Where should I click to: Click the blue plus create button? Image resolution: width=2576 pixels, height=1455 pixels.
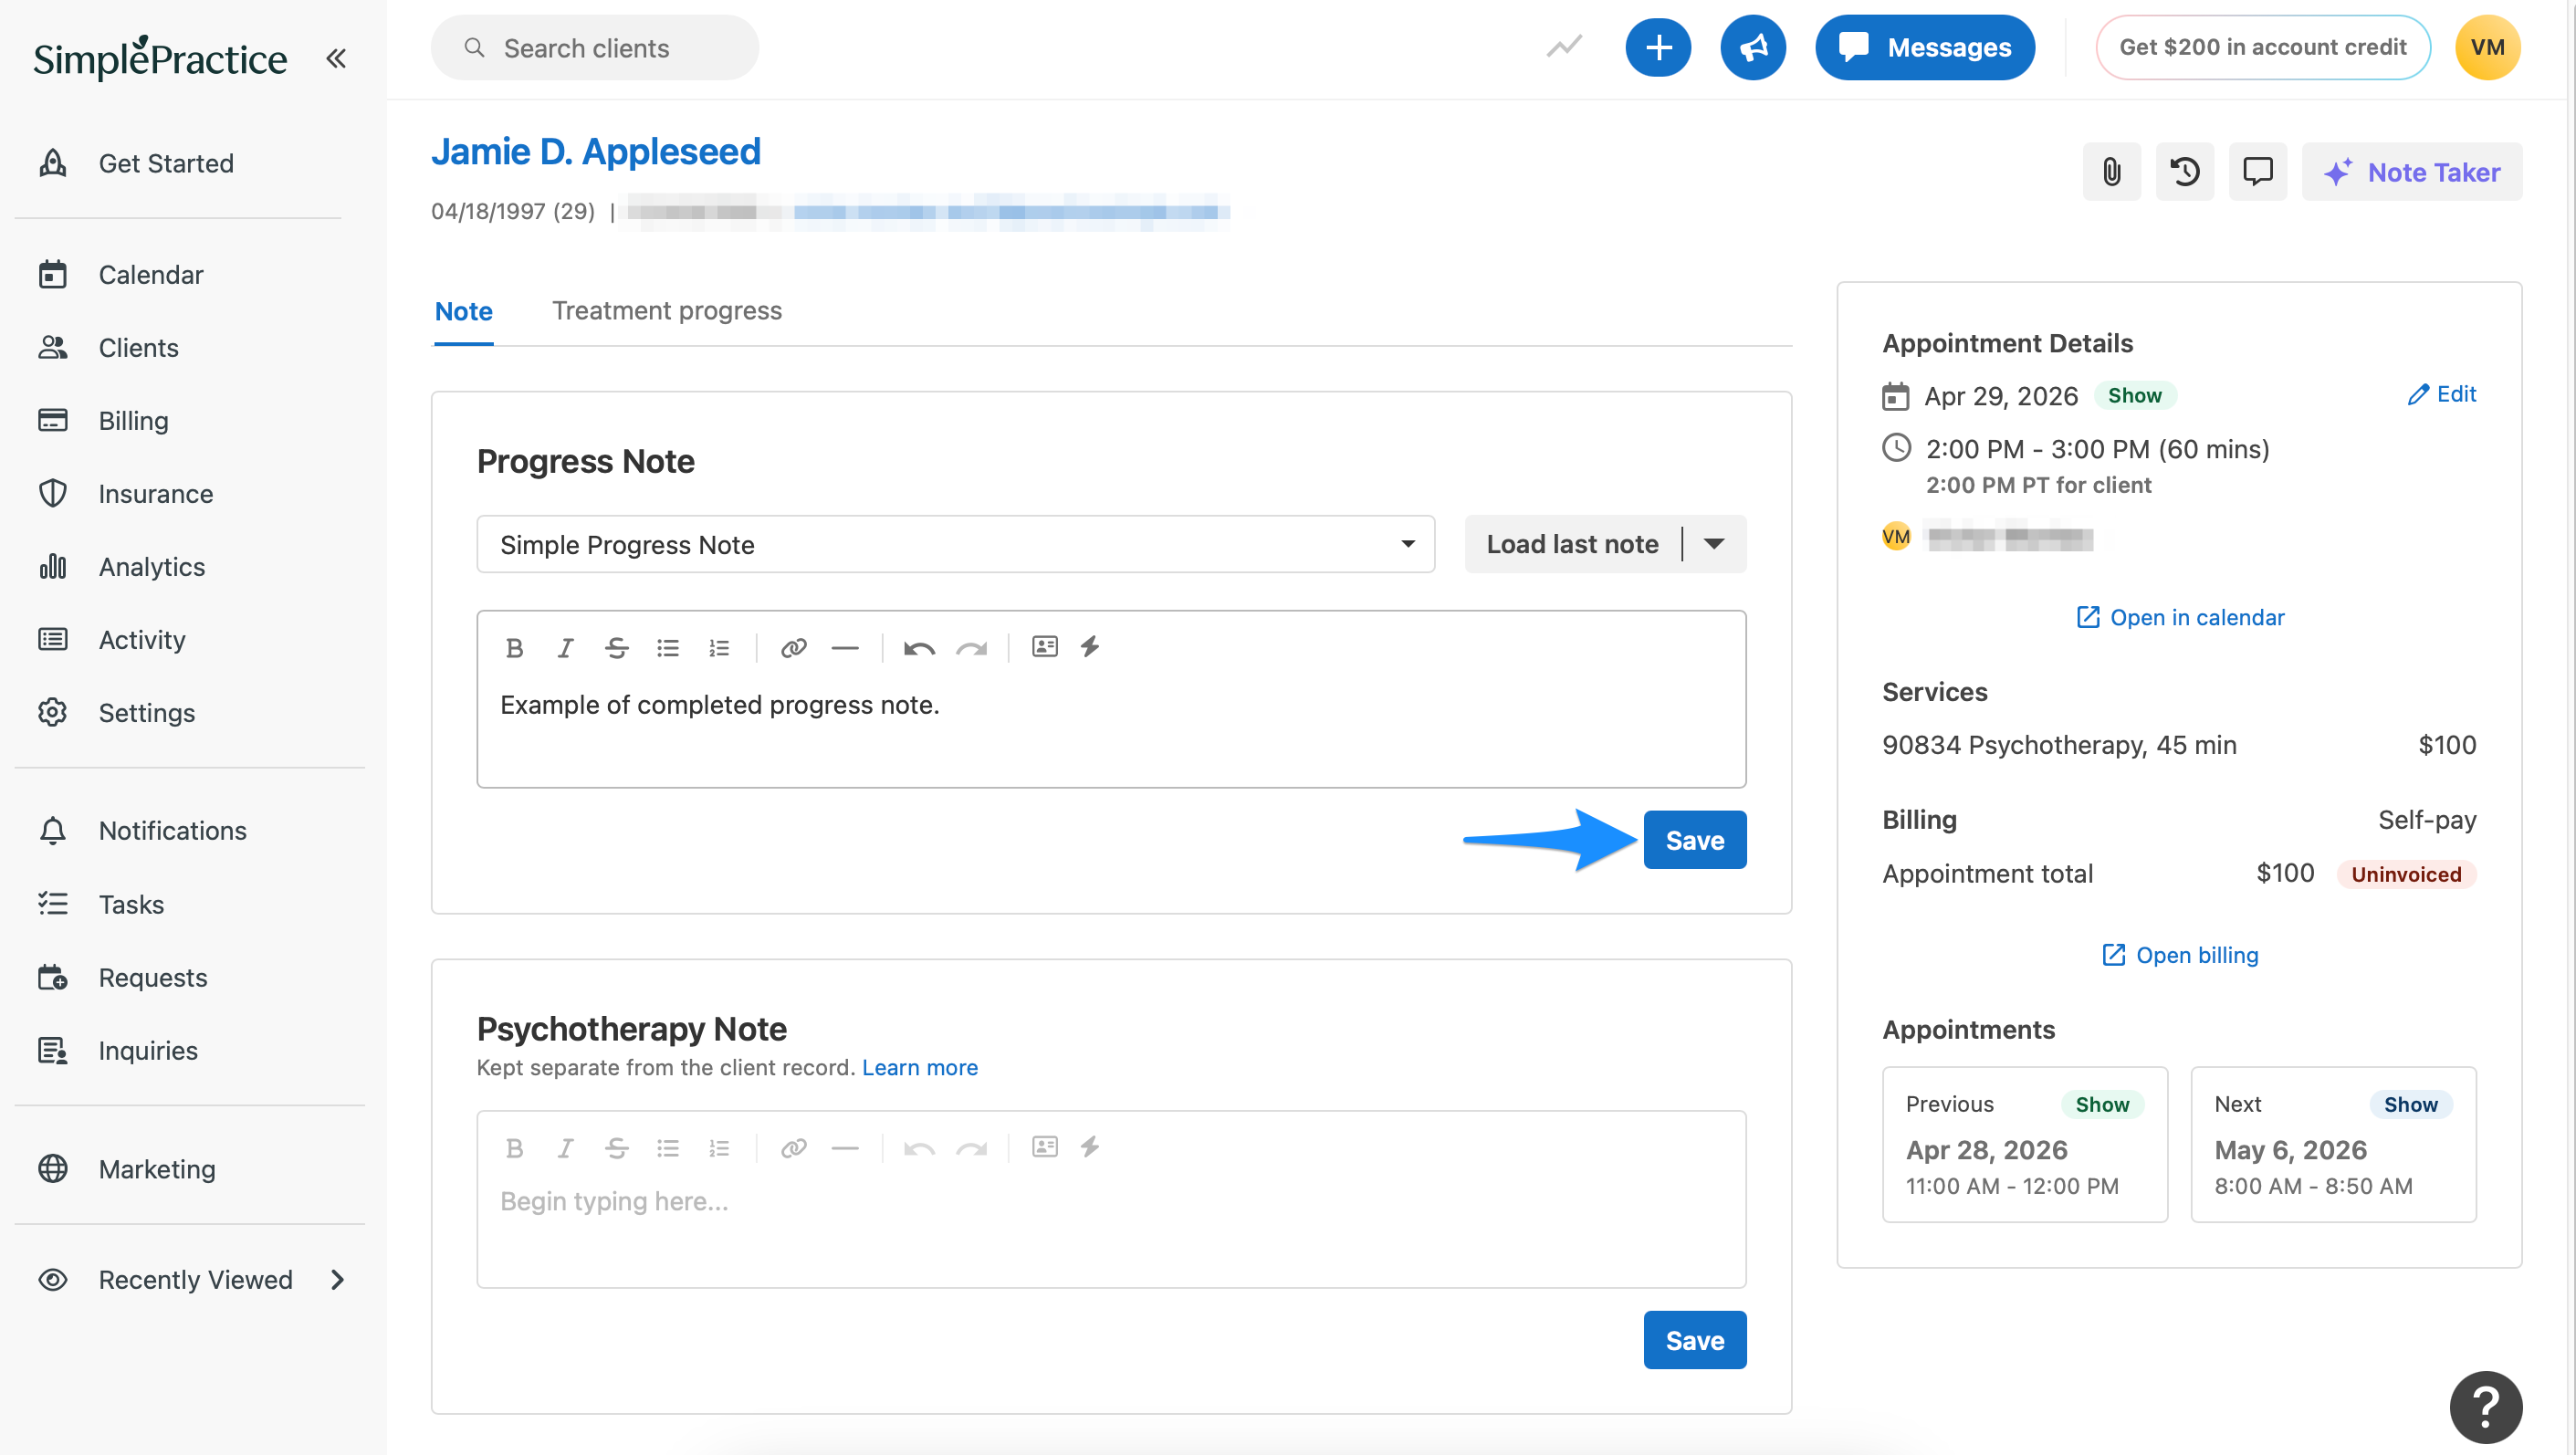pyautogui.click(x=1658, y=47)
